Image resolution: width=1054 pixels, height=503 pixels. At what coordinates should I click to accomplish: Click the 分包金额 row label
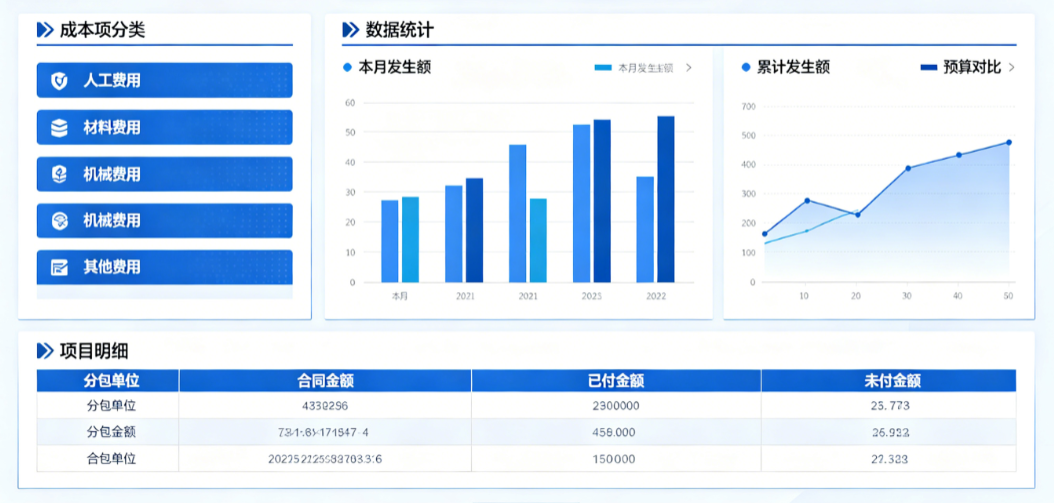[112, 432]
